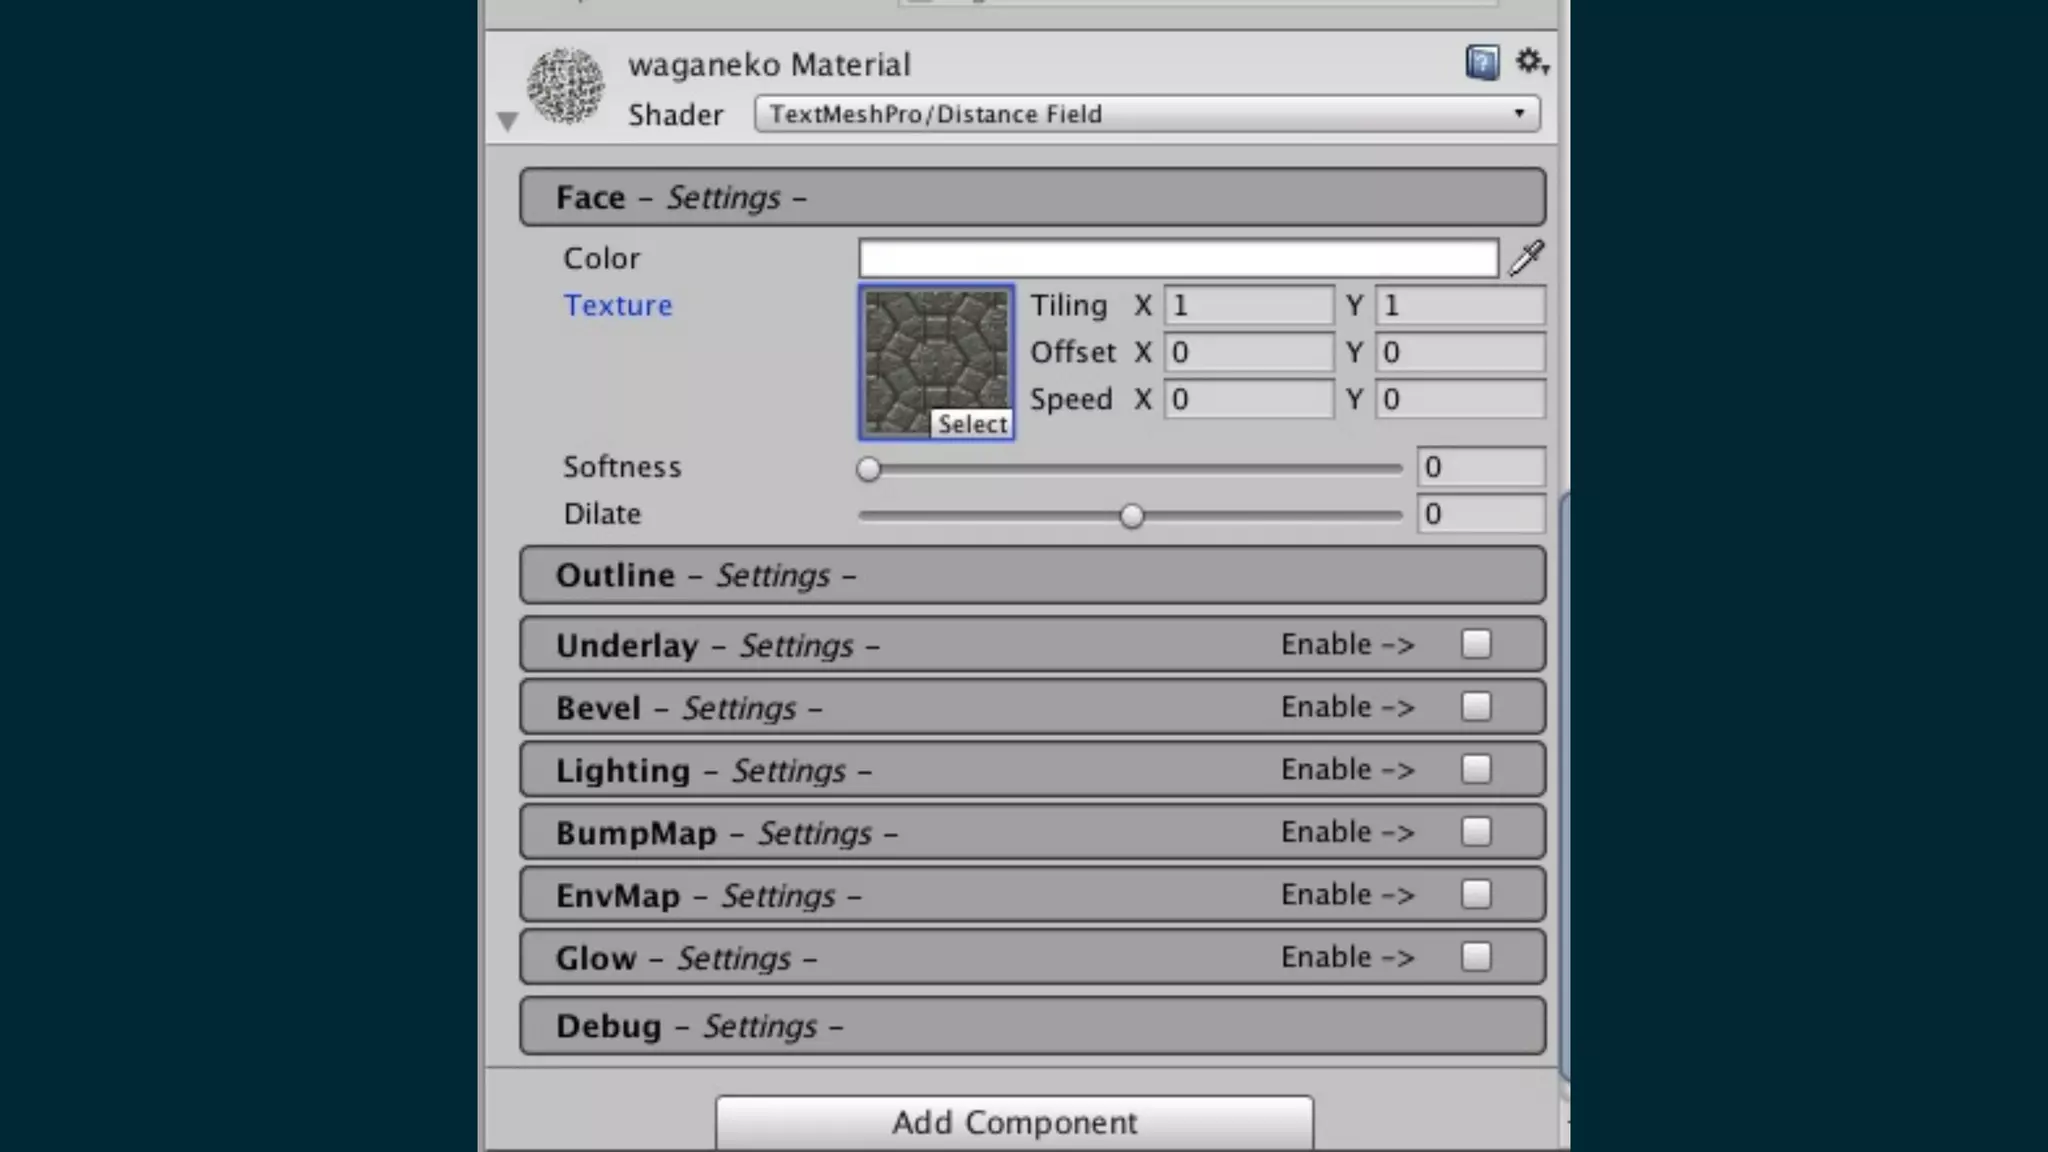Open the Shader dropdown

(x=1146, y=114)
